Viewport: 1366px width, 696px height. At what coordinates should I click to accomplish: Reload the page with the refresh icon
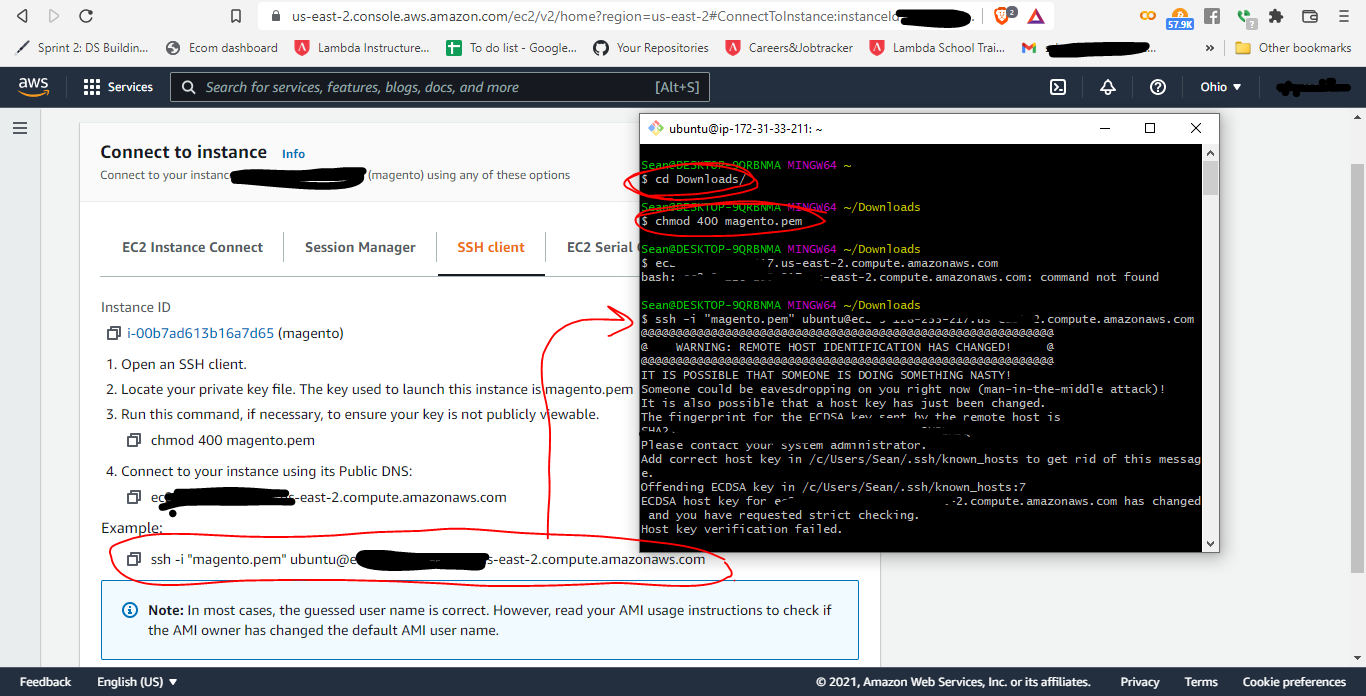tap(86, 16)
